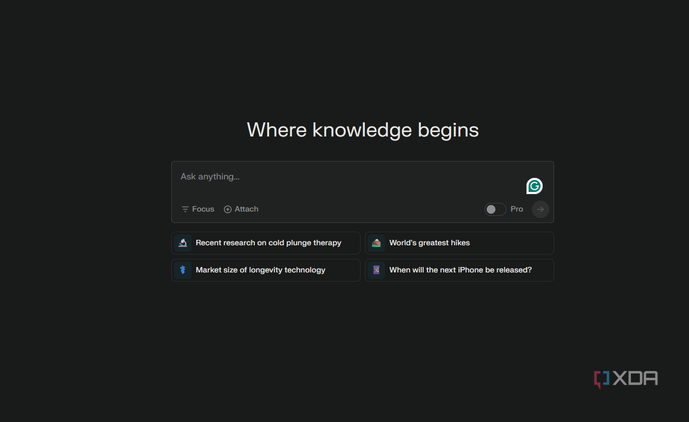
Task: Toggle the Pro search switch on
Action: (x=495, y=209)
